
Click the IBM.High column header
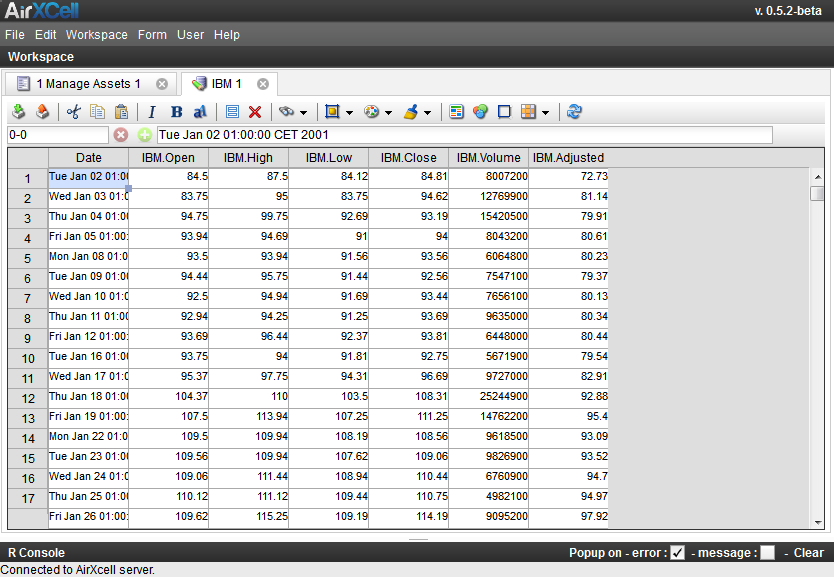(248, 158)
